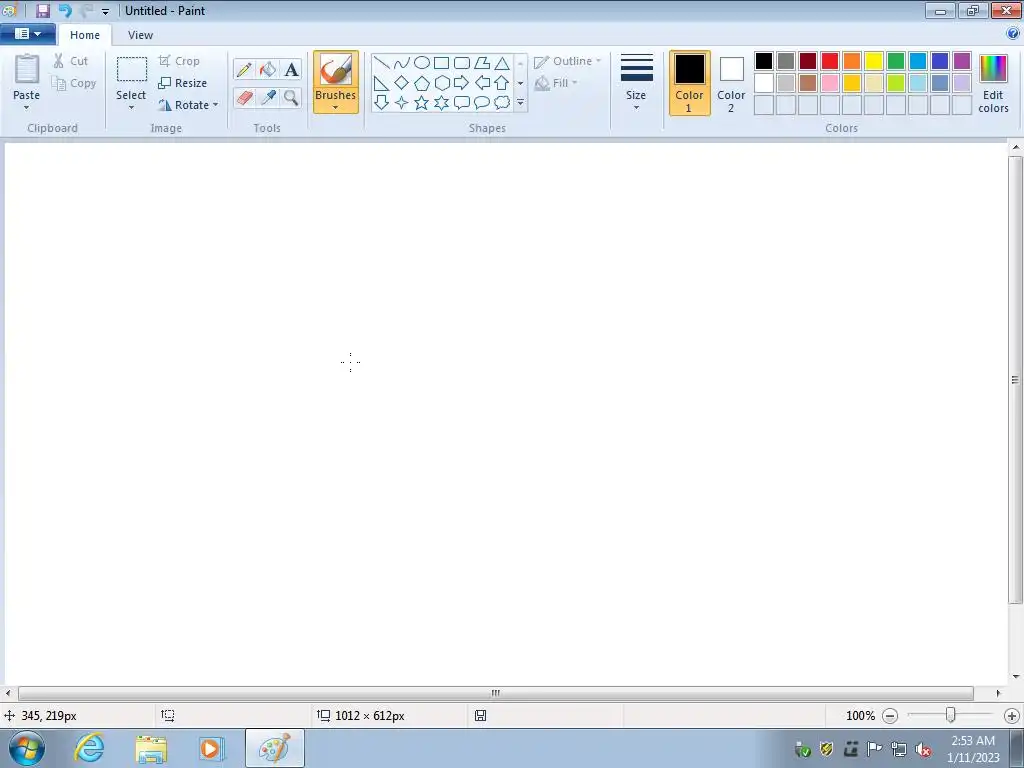Screen dimensions: 1024x768
Task: Click the Resize button
Action: point(183,83)
